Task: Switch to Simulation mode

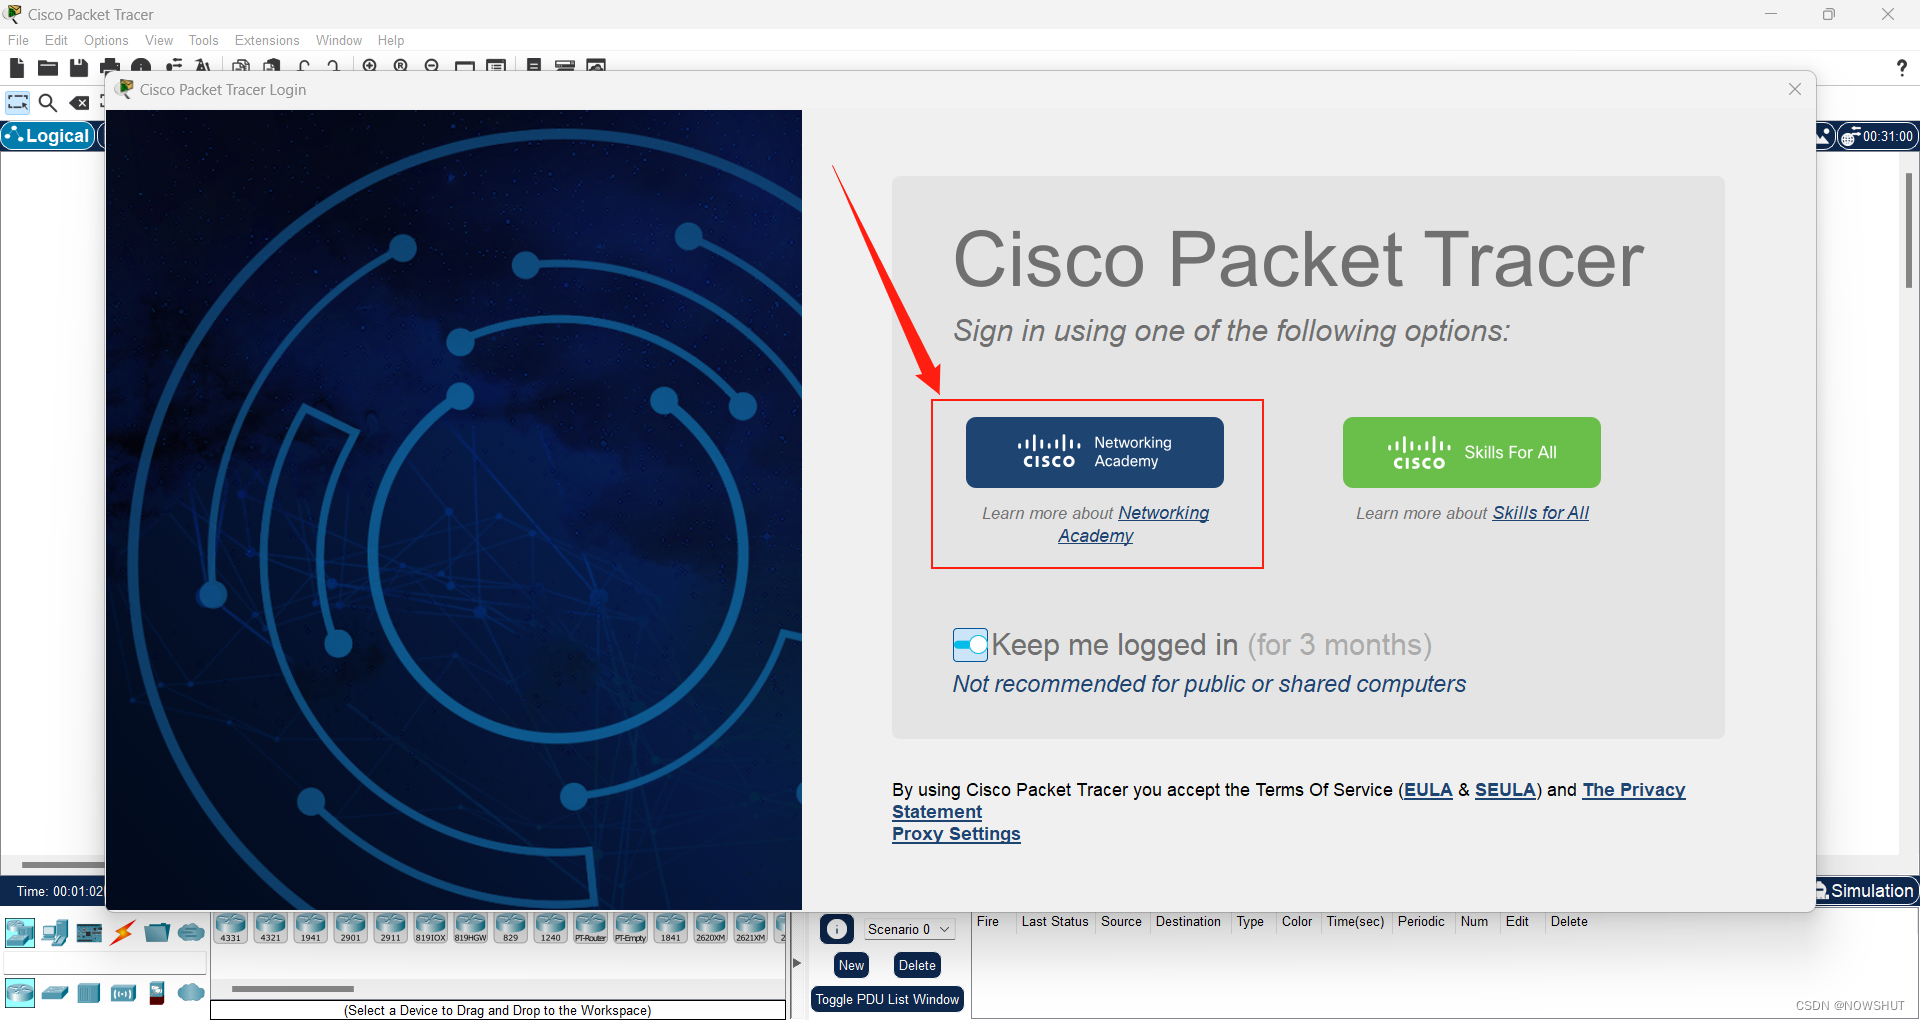Action: tap(1866, 891)
